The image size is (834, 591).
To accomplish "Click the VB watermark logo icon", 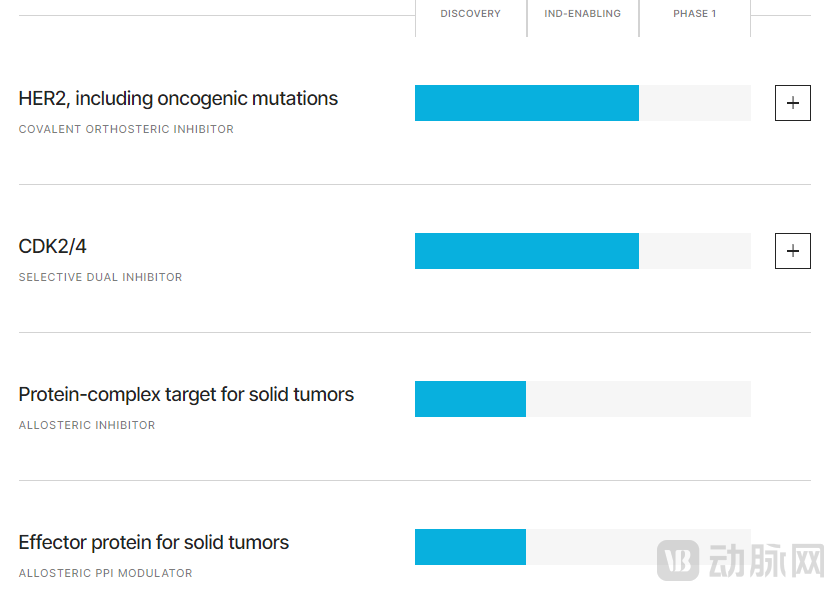I will [x=678, y=560].
